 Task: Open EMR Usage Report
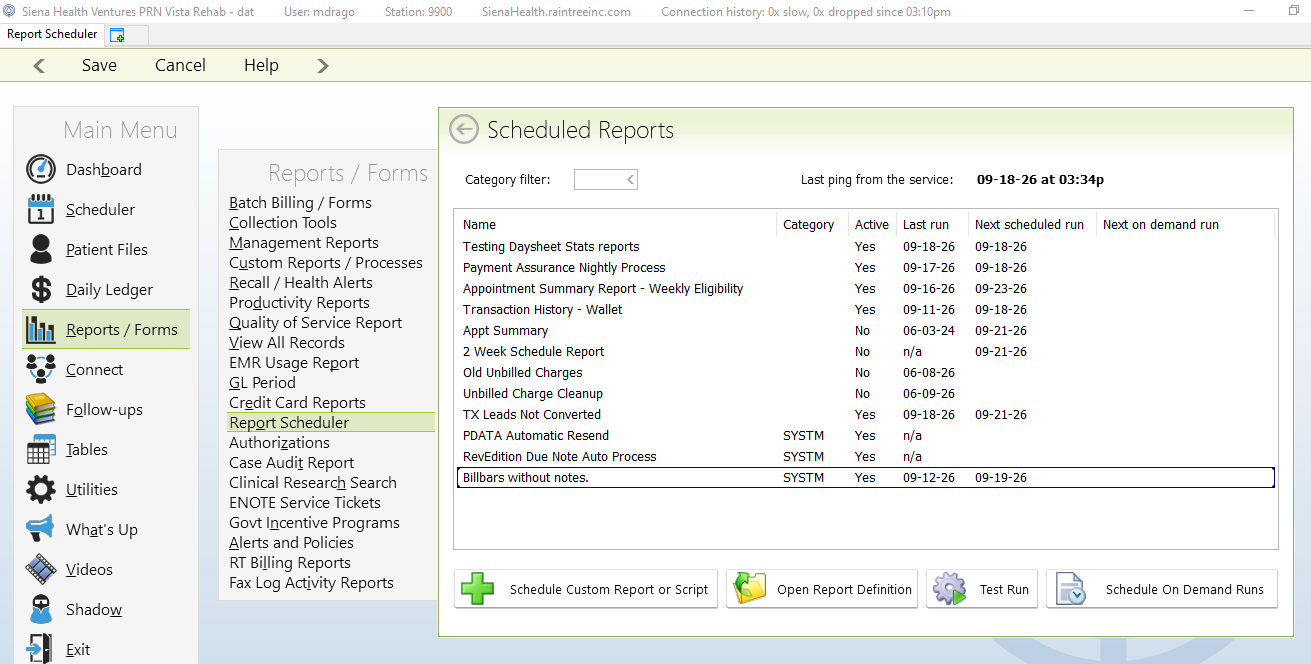tap(294, 362)
